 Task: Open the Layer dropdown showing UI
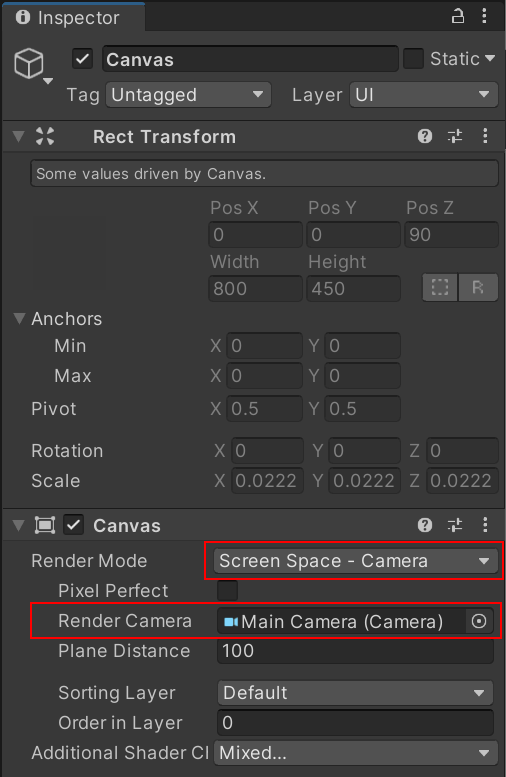coord(424,95)
